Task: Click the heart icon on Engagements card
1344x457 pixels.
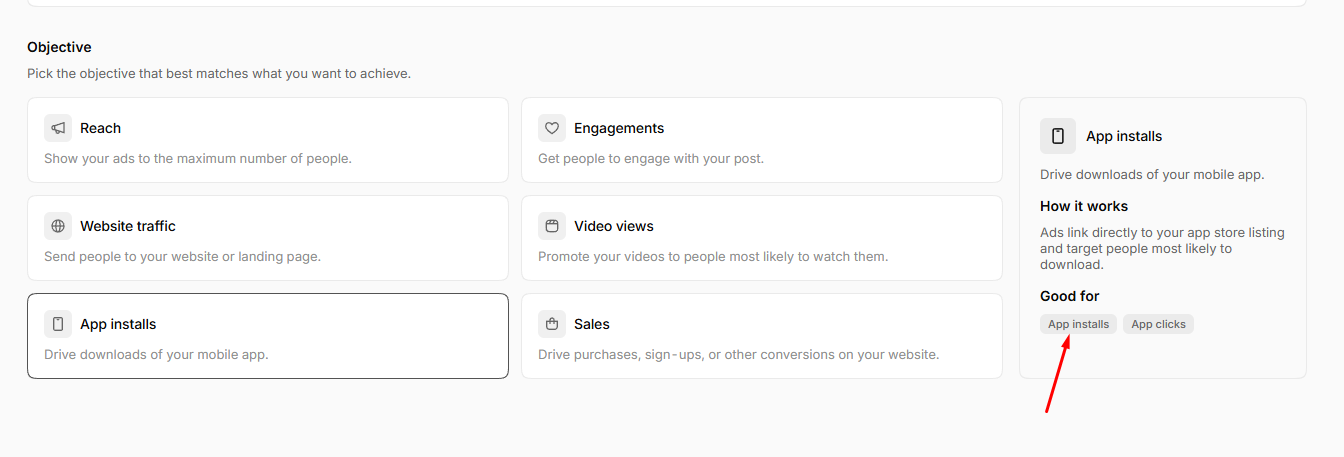Action: tap(552, 128)
